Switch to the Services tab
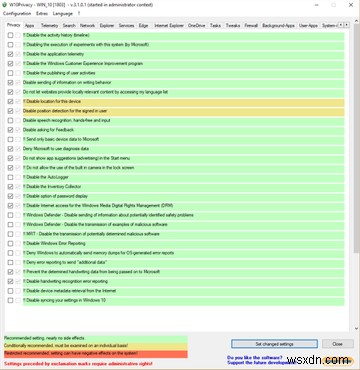 point(126,26)
